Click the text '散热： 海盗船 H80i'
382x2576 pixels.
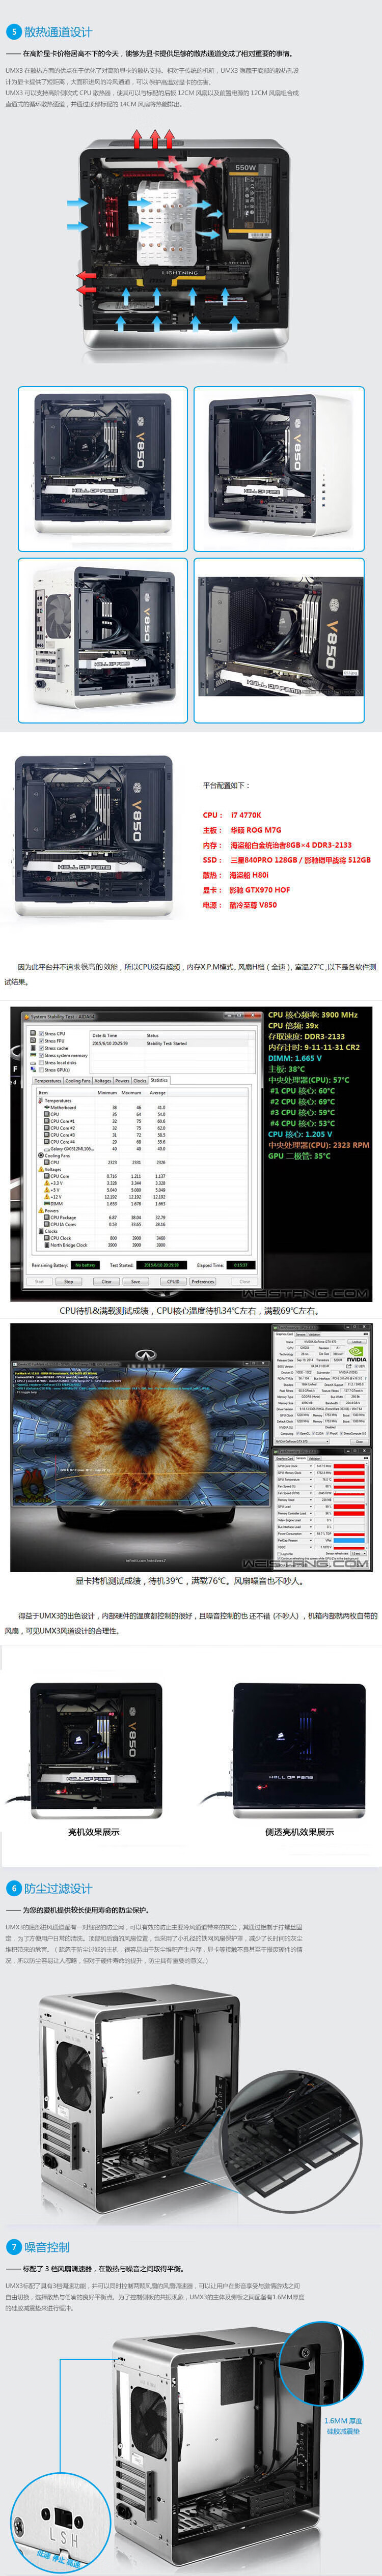tap(236, 875)
